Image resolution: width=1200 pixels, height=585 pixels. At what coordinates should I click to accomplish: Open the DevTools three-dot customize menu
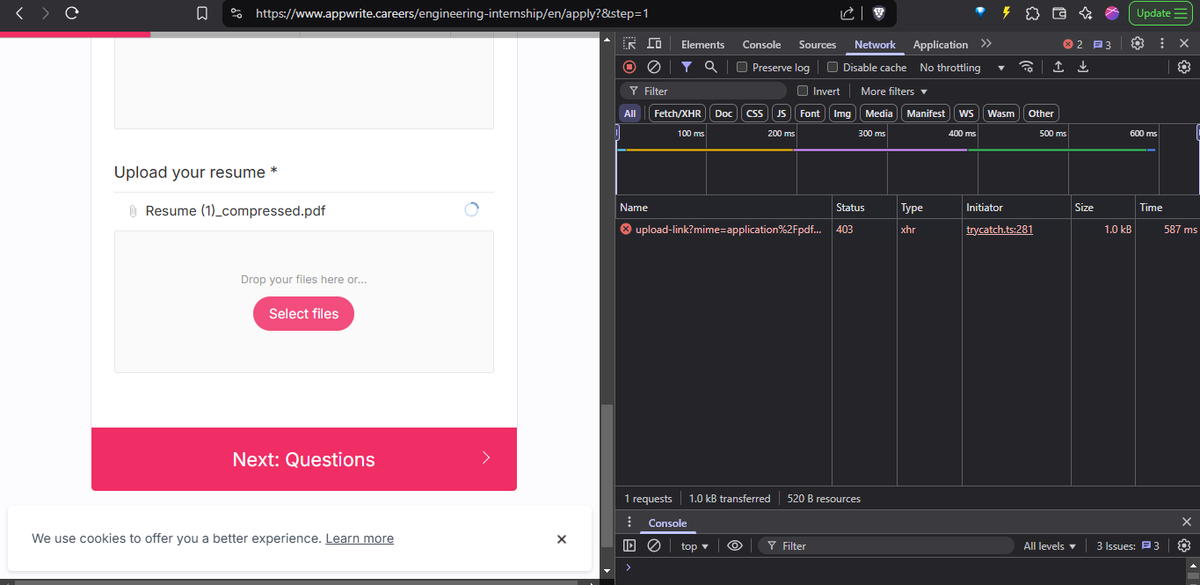pyautogui.click(x=1161, y=44)
